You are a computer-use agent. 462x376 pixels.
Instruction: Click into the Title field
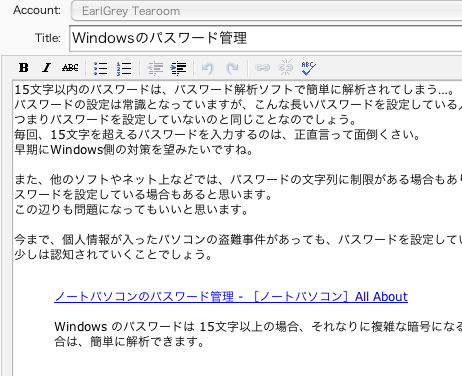click(266, 38)
